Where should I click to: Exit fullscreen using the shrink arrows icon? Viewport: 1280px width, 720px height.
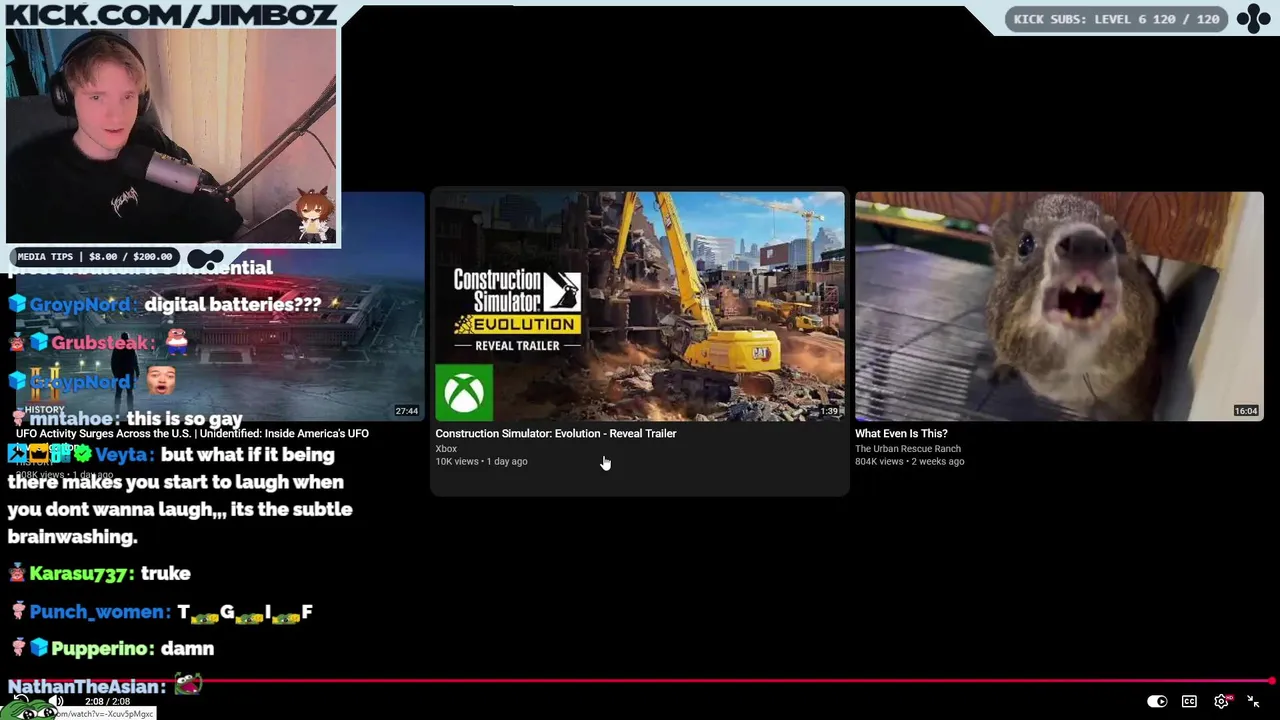[1253, 701]
